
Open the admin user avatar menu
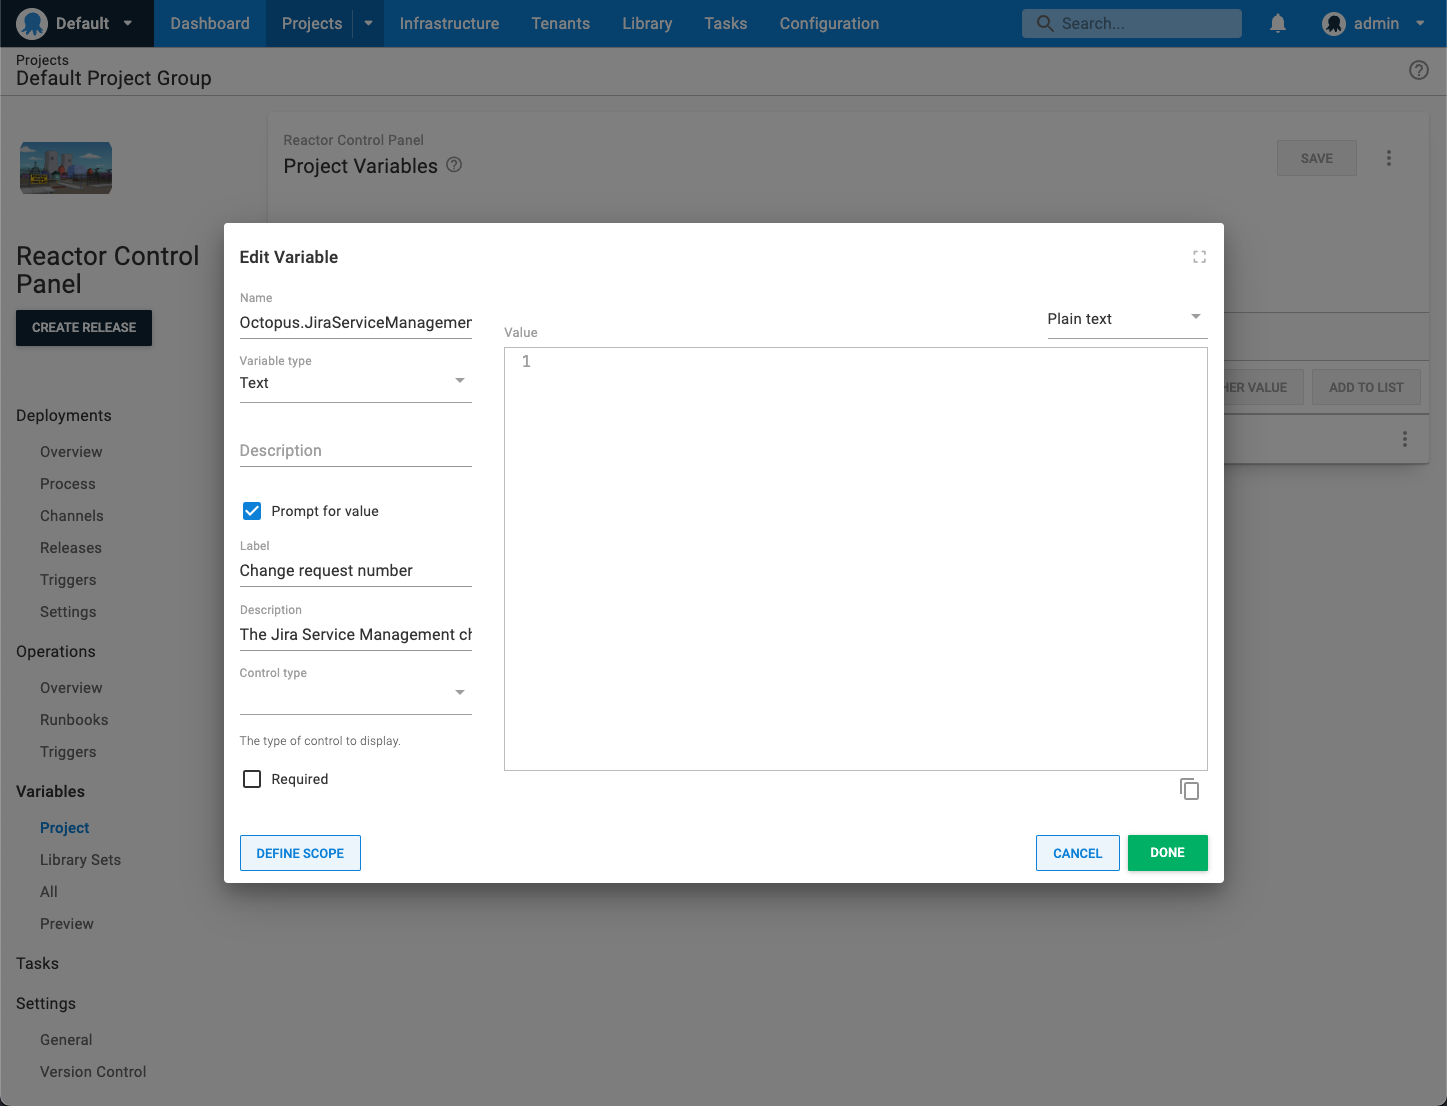(x=1333, y=23)
